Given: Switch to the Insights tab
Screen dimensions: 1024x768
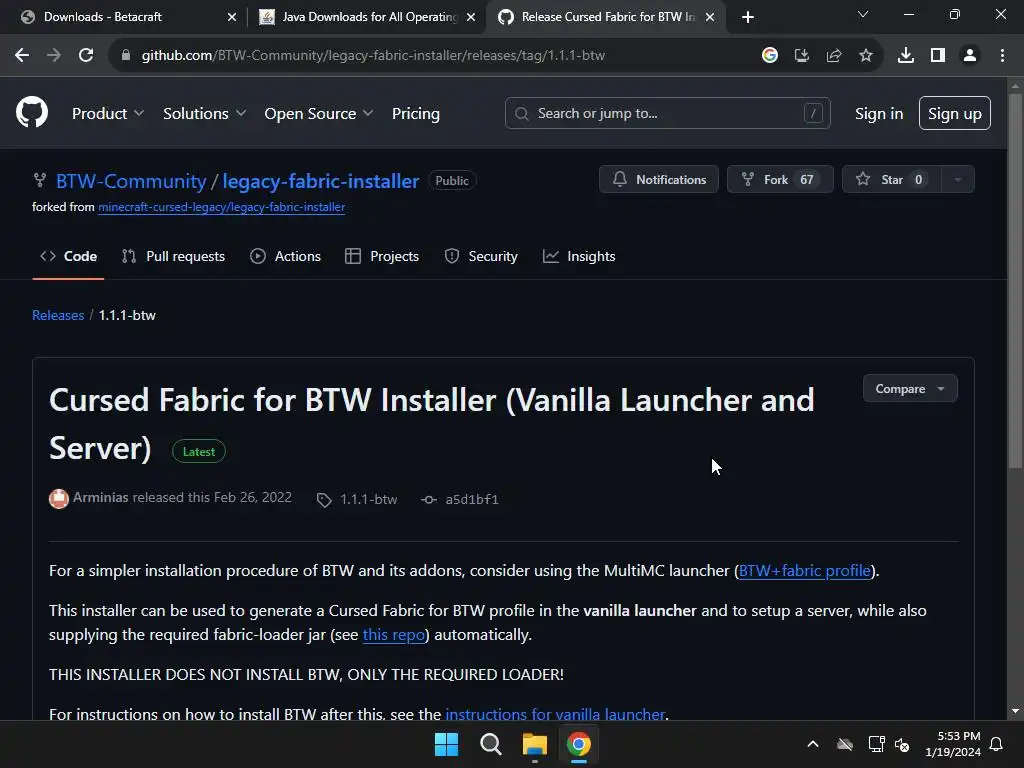Looking at the screenshot, I should pos(579,257).
